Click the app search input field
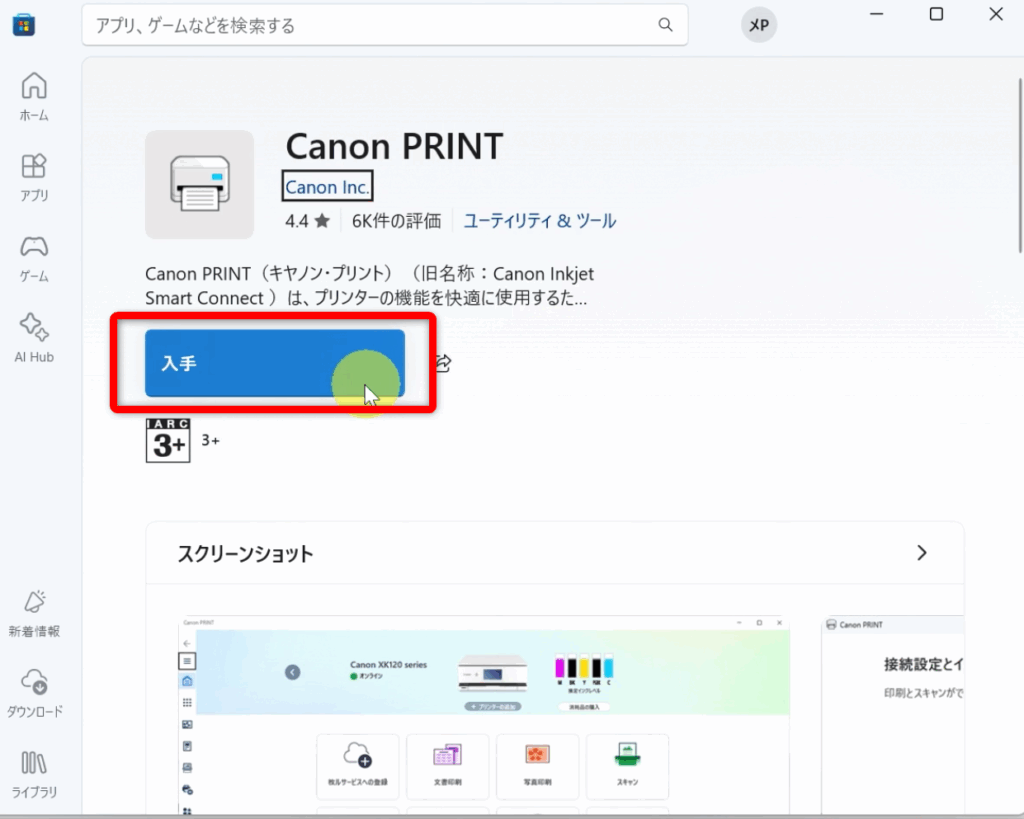Image resolution: width=1024 pixels, height=819 pixels. (370, 25)
